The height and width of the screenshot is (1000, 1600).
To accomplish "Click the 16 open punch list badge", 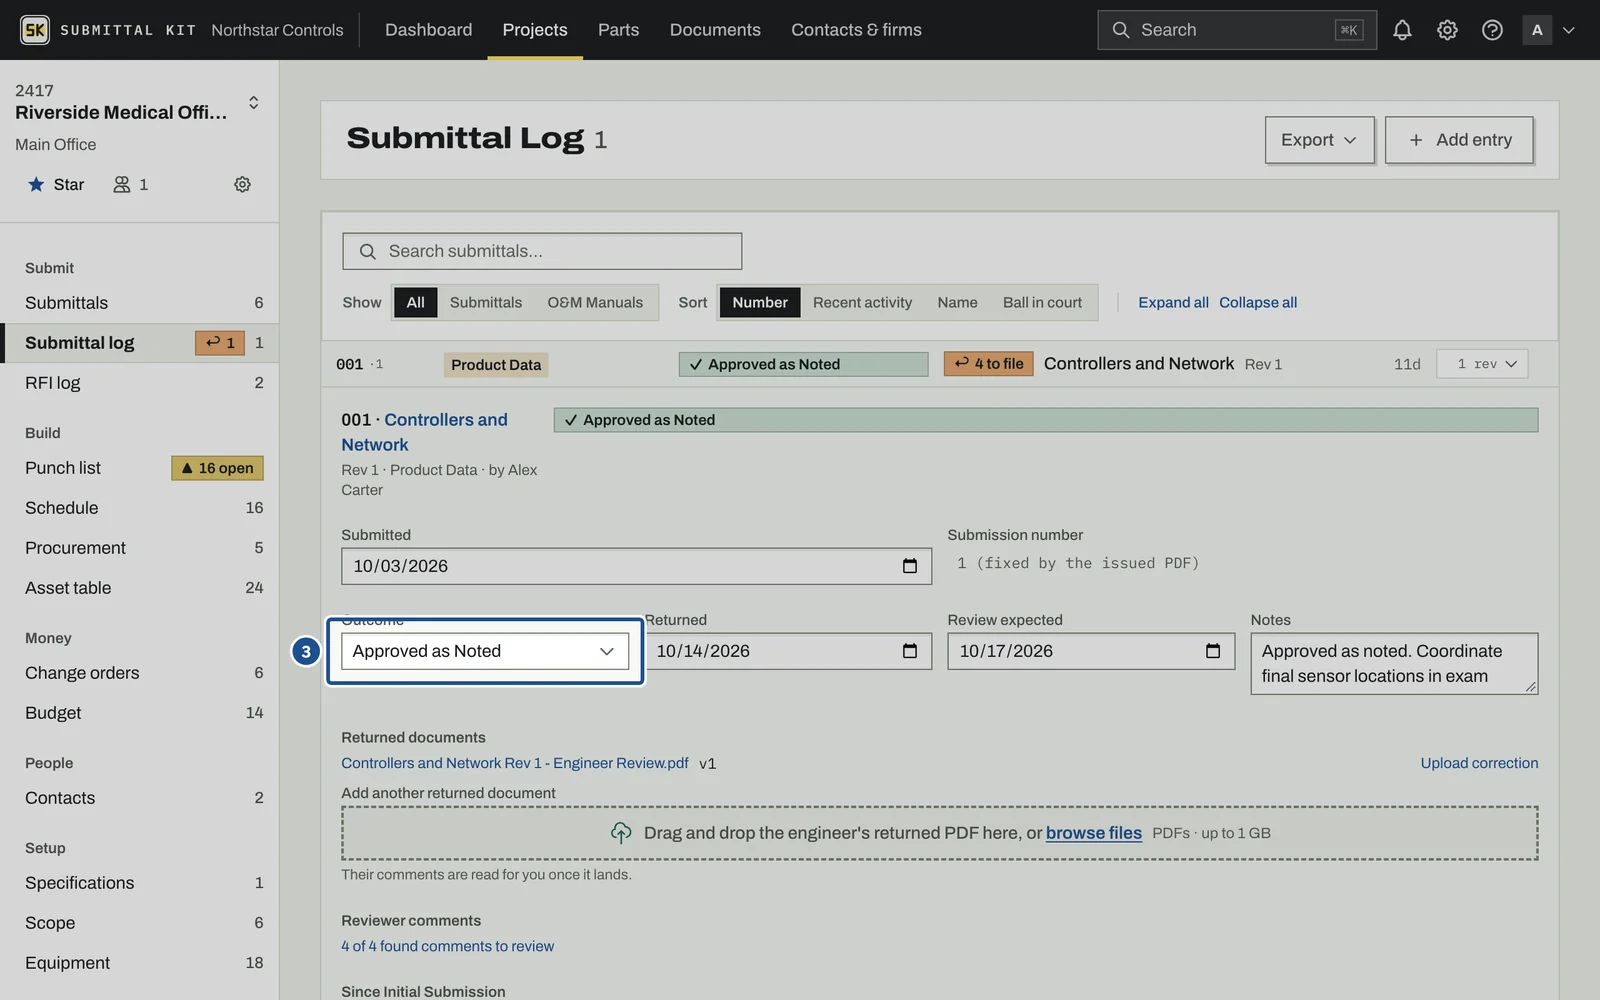I will tap(218, 468).
